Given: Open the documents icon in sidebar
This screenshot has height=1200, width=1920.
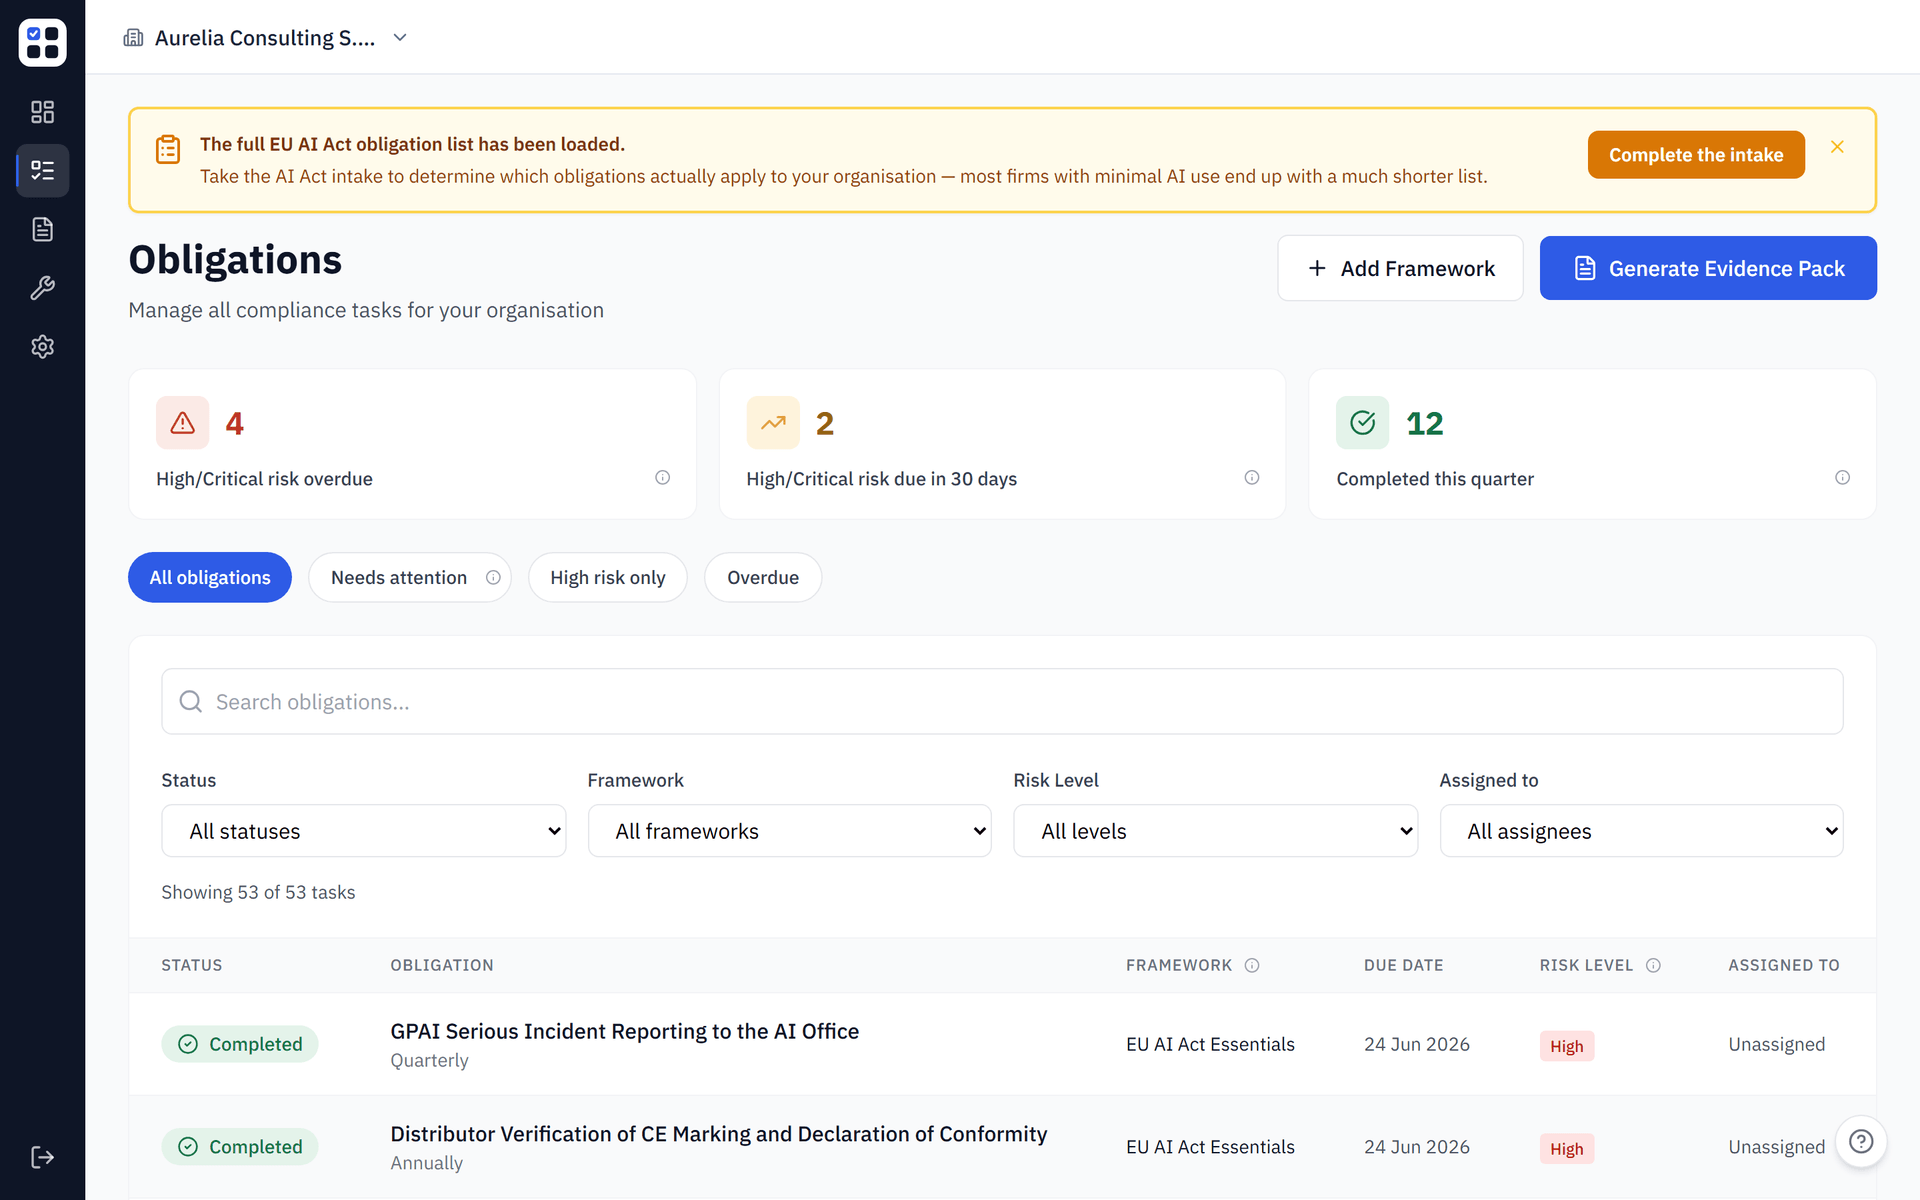Looking at the screenshot, I should [42, 229].
